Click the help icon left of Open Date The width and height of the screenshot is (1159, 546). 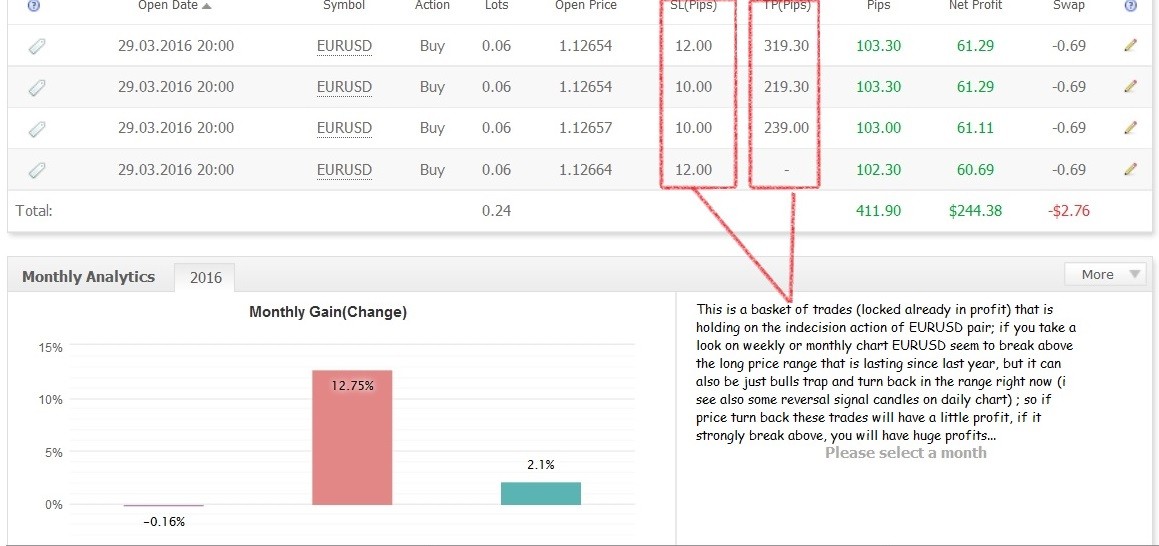[x=35, y=6]
